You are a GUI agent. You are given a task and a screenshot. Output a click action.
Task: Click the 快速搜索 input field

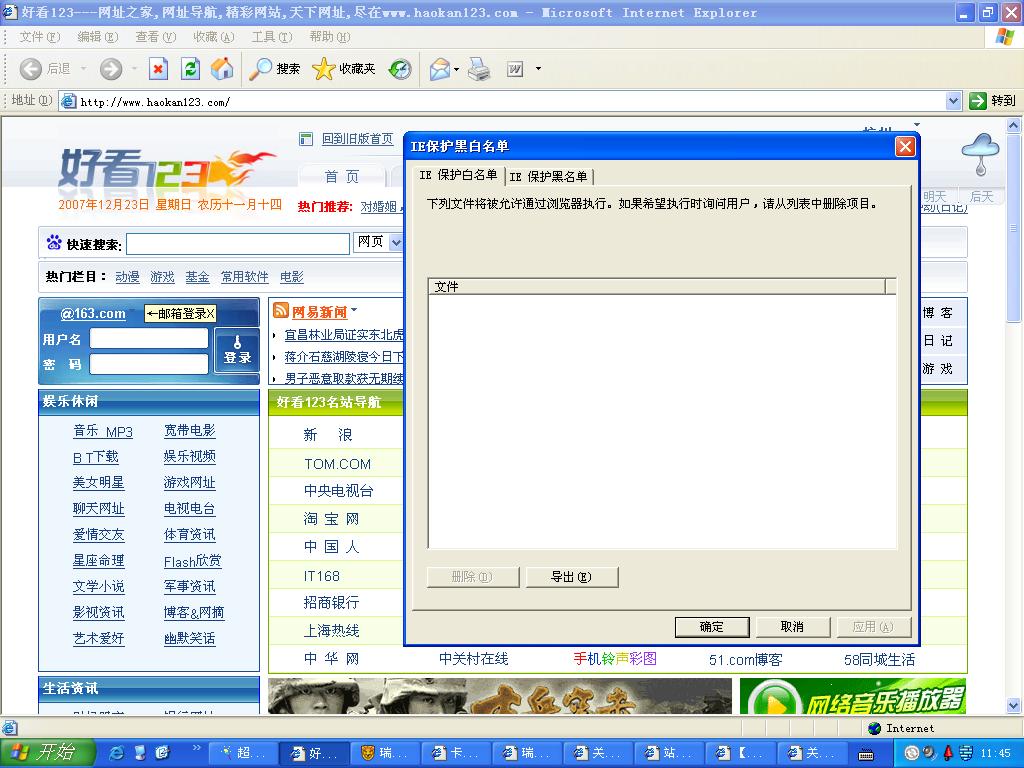point(238,244)
